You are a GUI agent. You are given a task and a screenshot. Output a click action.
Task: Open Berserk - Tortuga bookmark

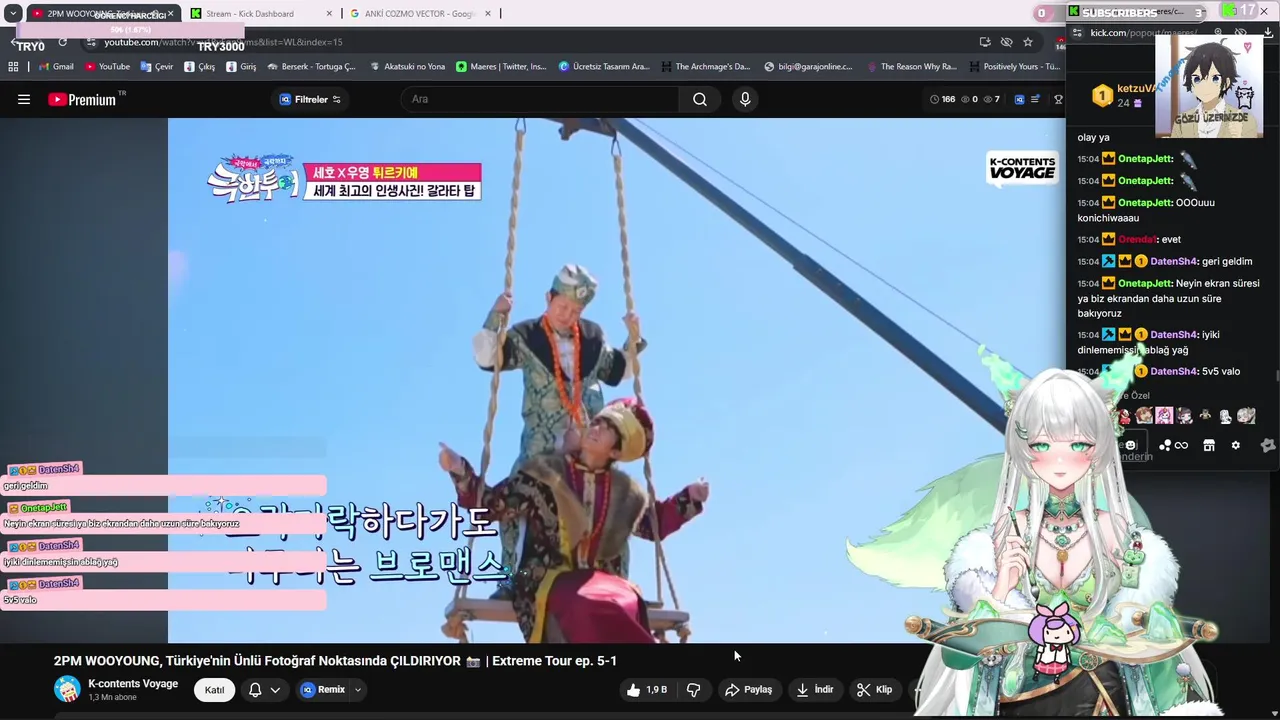311,67
